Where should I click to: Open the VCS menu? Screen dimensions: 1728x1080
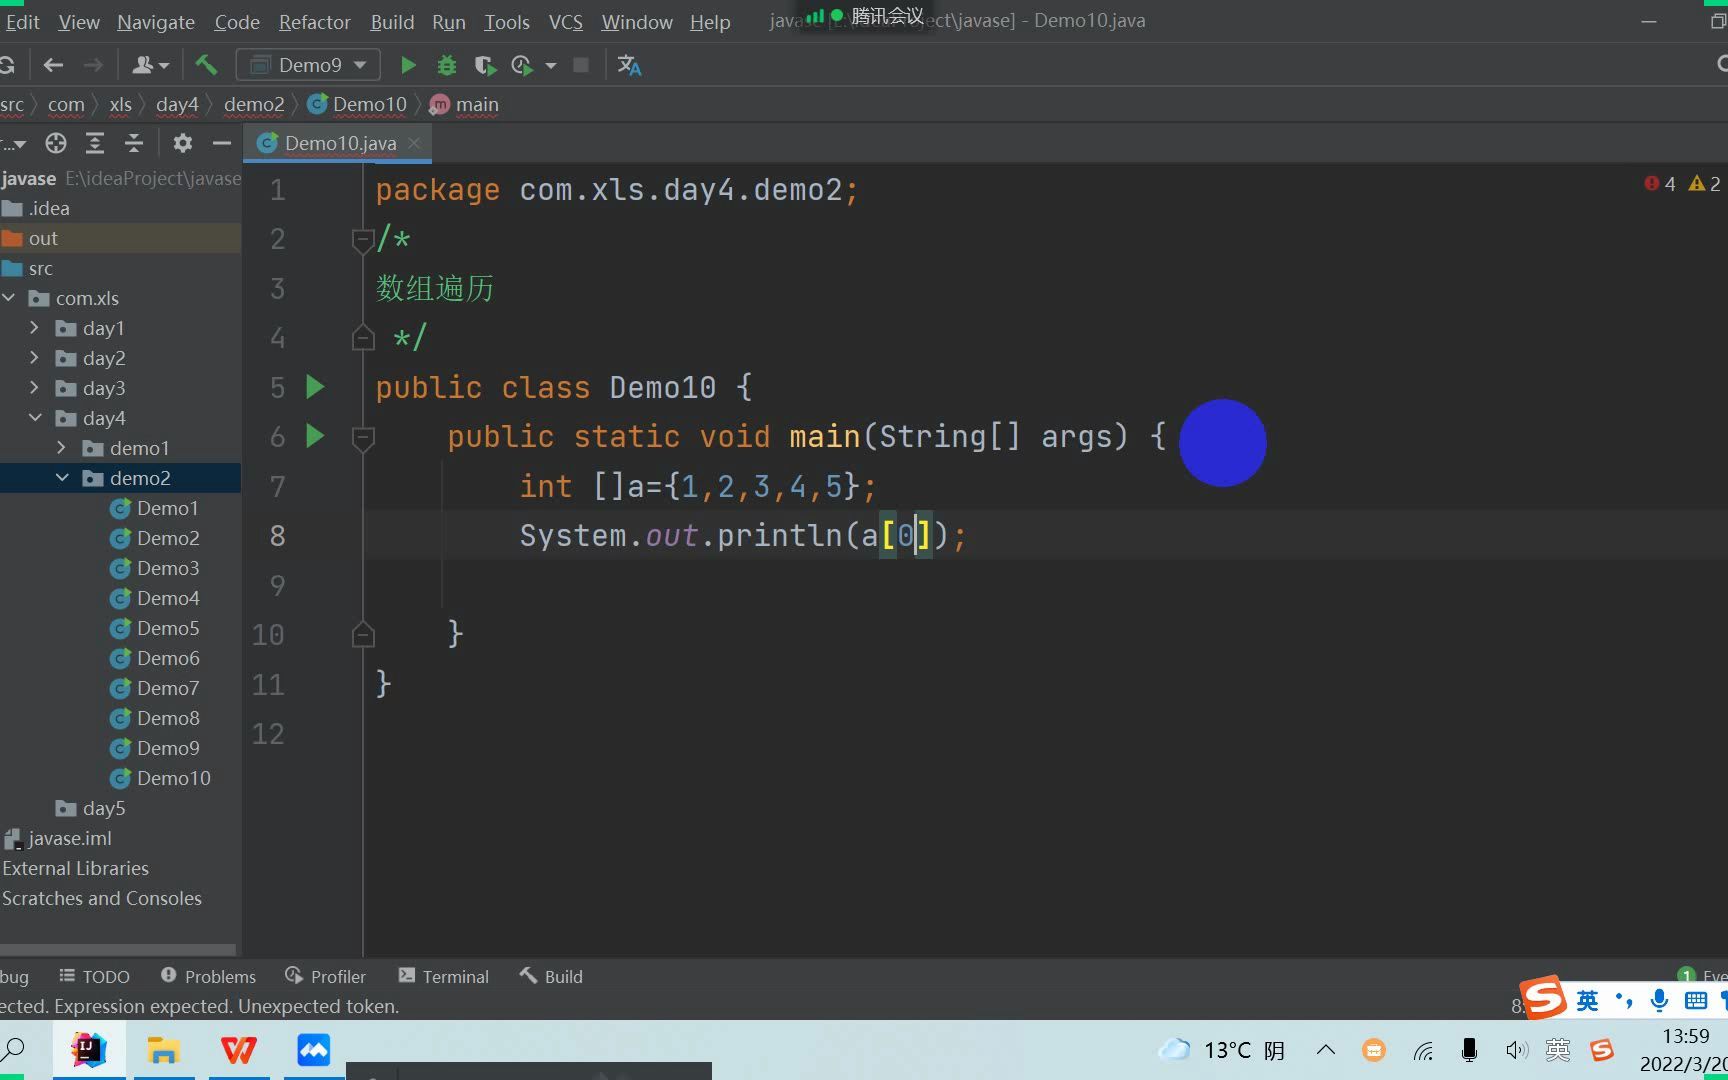click(566, 22)
